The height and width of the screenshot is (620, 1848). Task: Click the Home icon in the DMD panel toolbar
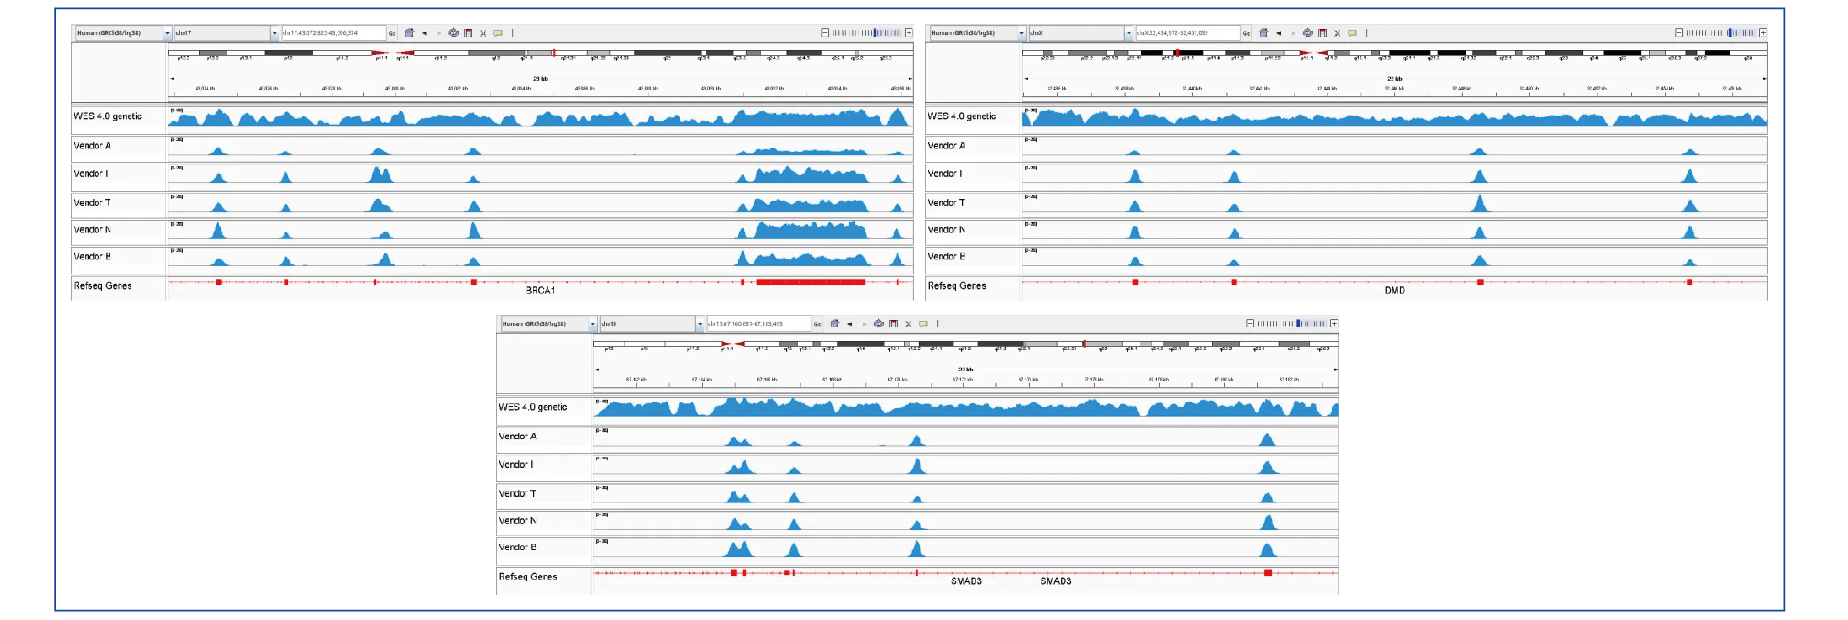(1264, 33)
